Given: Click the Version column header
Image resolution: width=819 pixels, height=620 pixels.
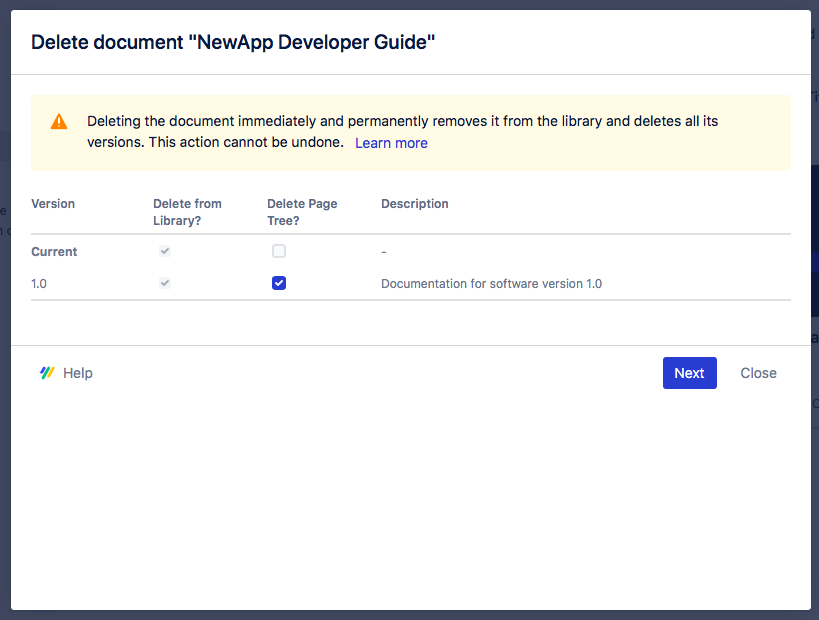Looking at the screenshot, I should pyautogui.click(x=53, y=203).
